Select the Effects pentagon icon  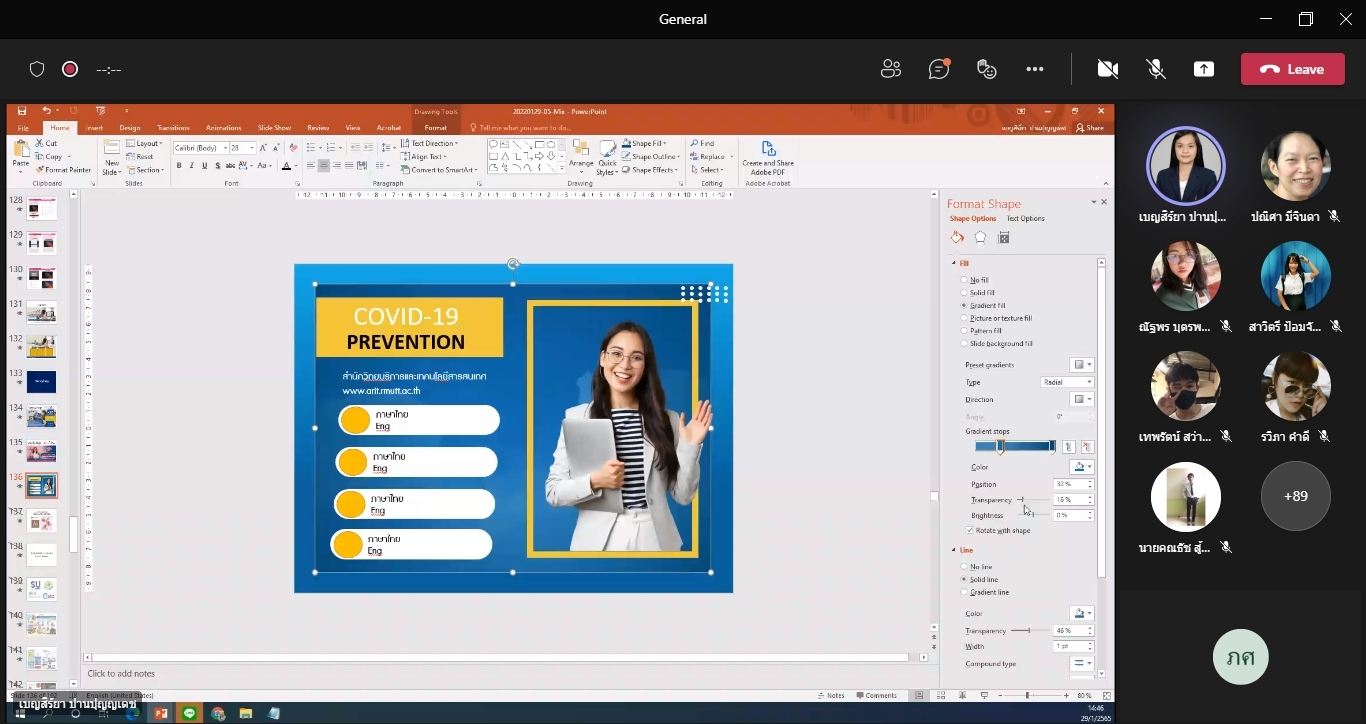point(980,238)
